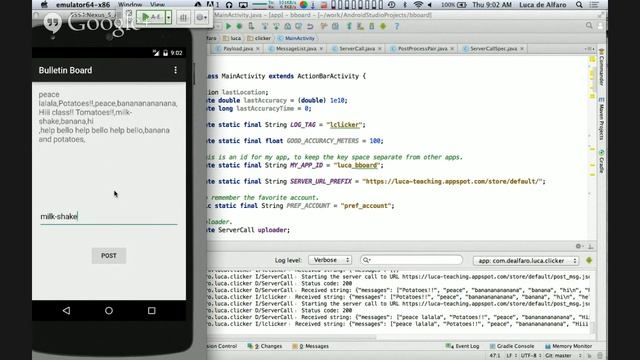Tap the POST button in emulator
Image resolution: width=640 pixels, height=360 pixels.
coord(109,256)
